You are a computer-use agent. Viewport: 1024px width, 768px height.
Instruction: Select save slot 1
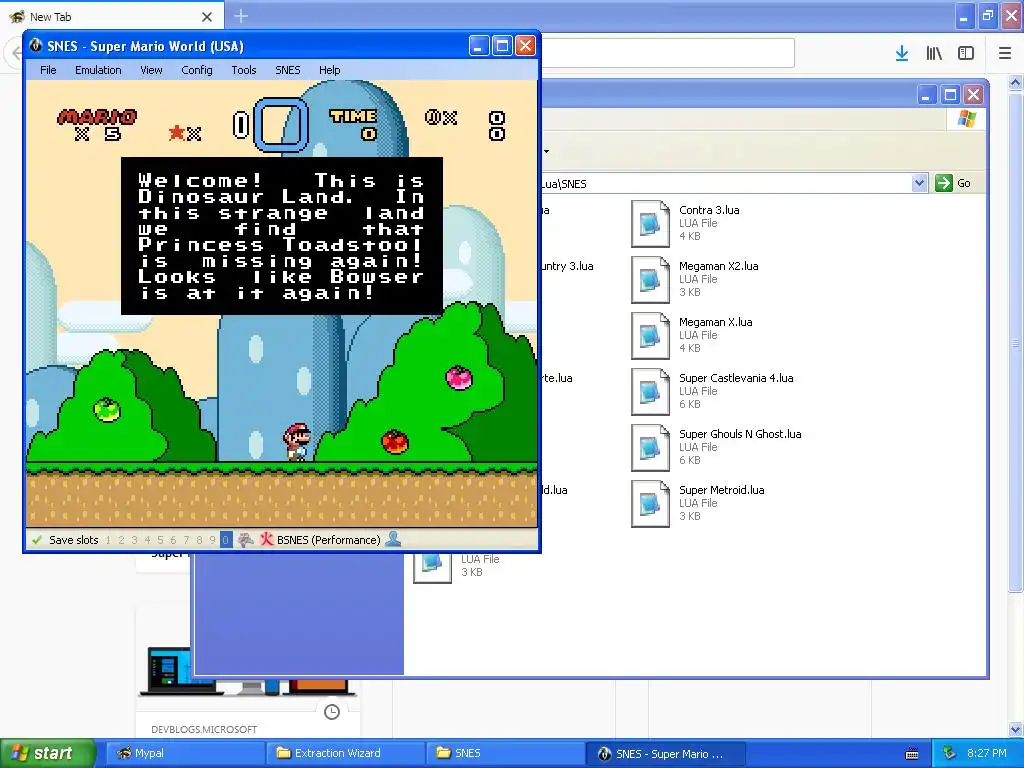pyautogui.click(x=108, y=540)
